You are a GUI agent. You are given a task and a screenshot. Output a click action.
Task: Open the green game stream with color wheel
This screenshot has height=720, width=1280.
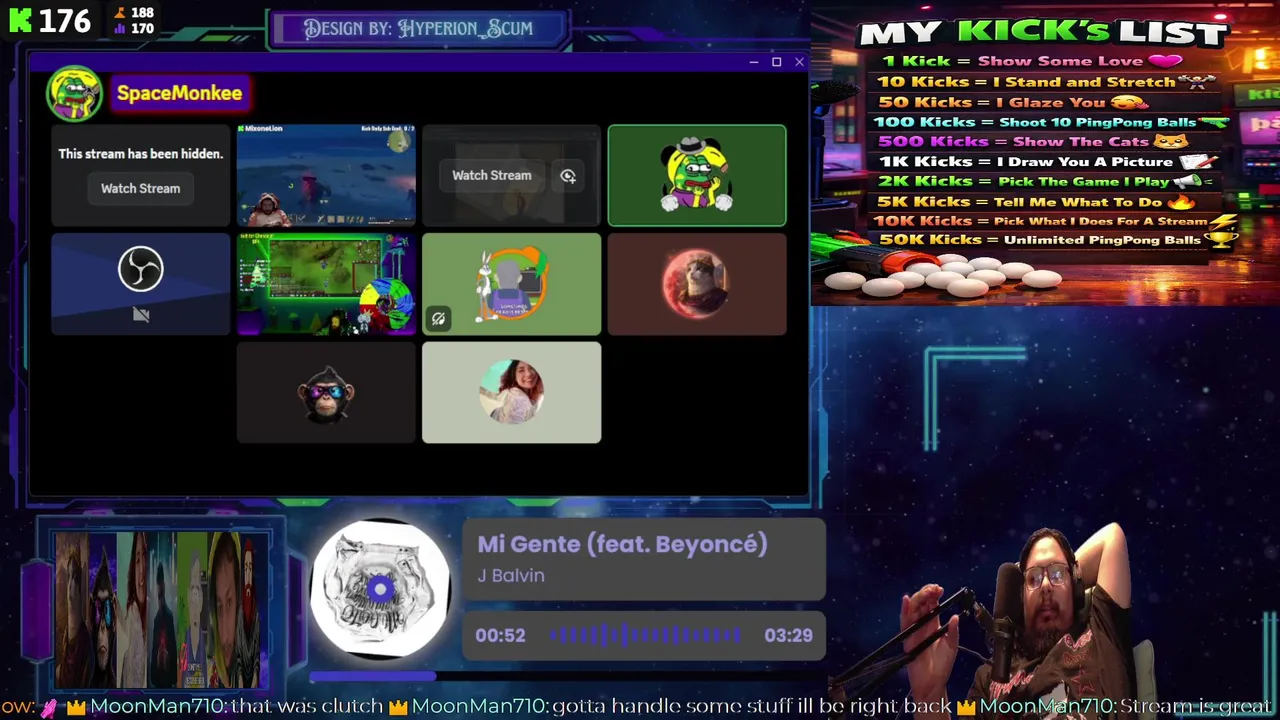click(x=326, y=284)
